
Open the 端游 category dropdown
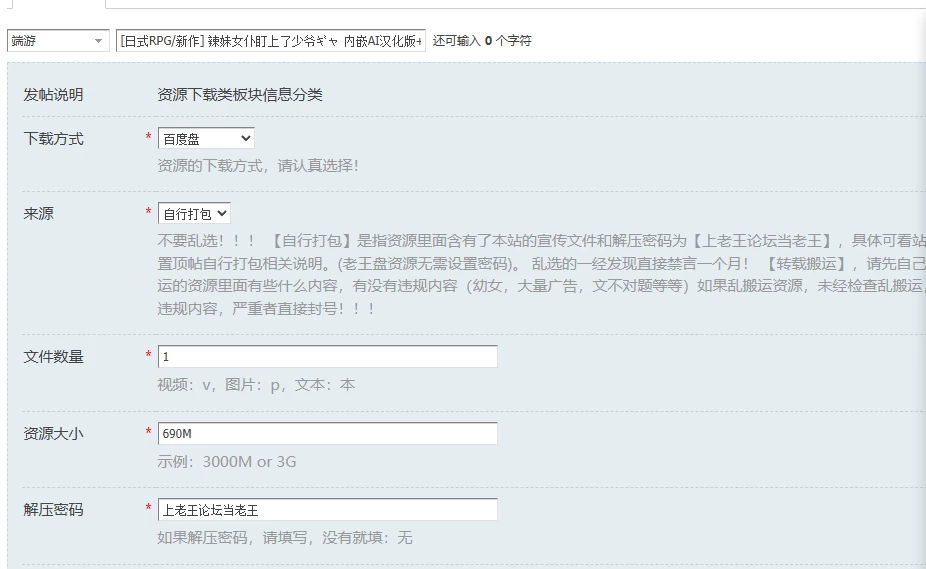58,41
